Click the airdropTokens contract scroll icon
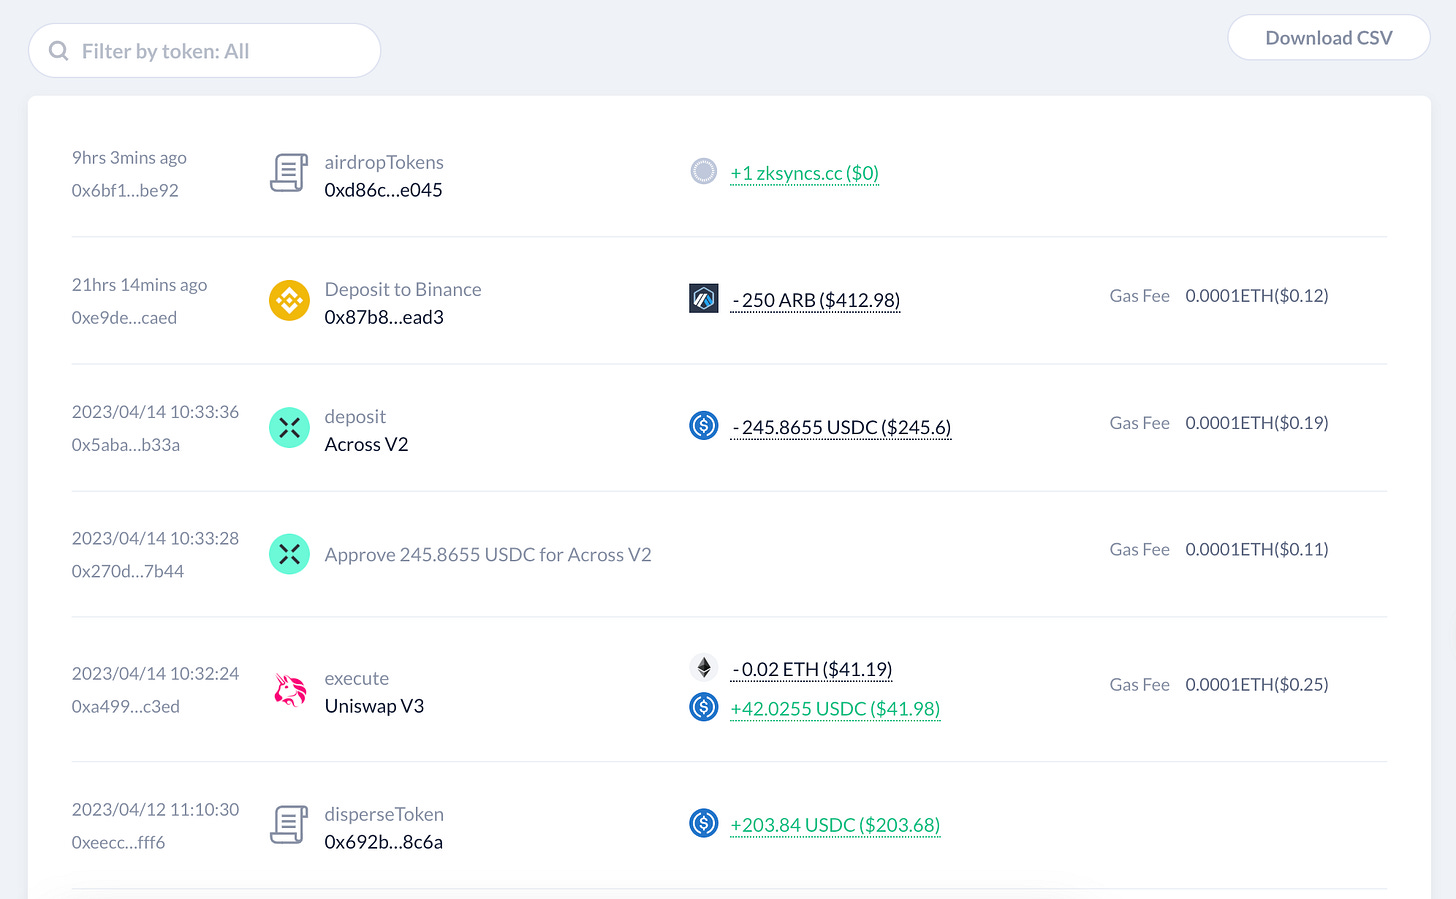Viewport: 1456px width, 899px height. point(289,173)
